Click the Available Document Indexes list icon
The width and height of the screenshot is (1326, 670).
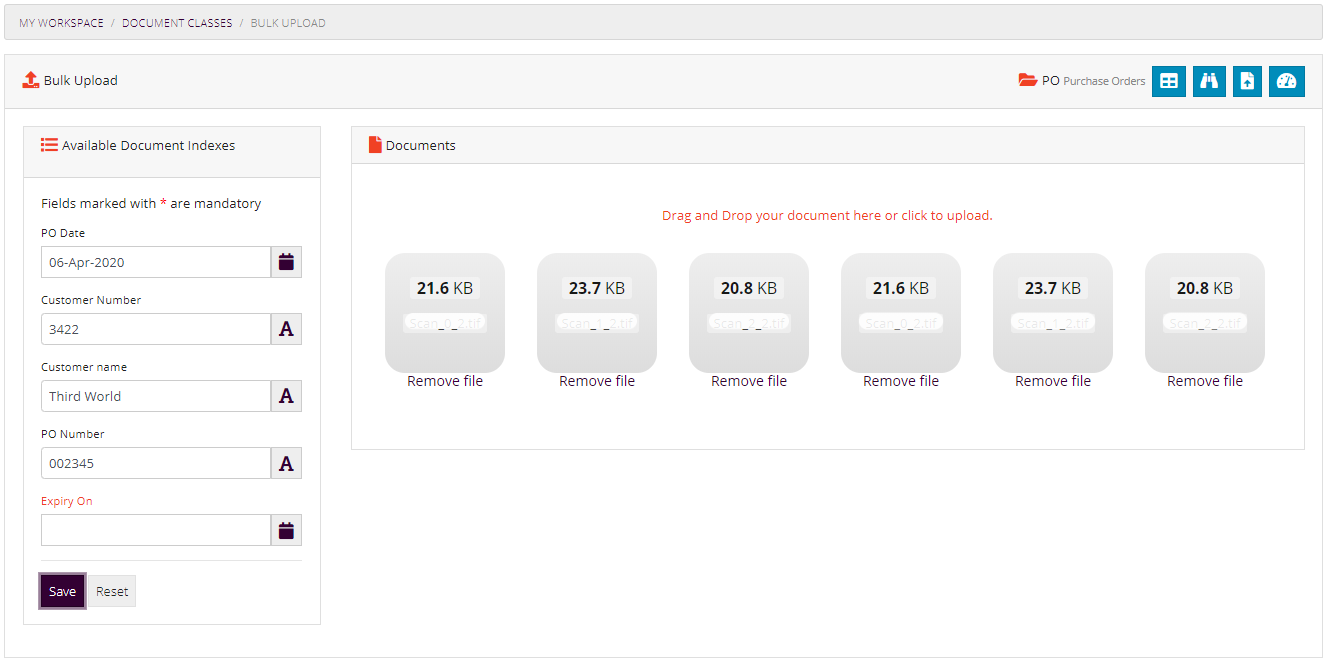(x=49, y=144)
